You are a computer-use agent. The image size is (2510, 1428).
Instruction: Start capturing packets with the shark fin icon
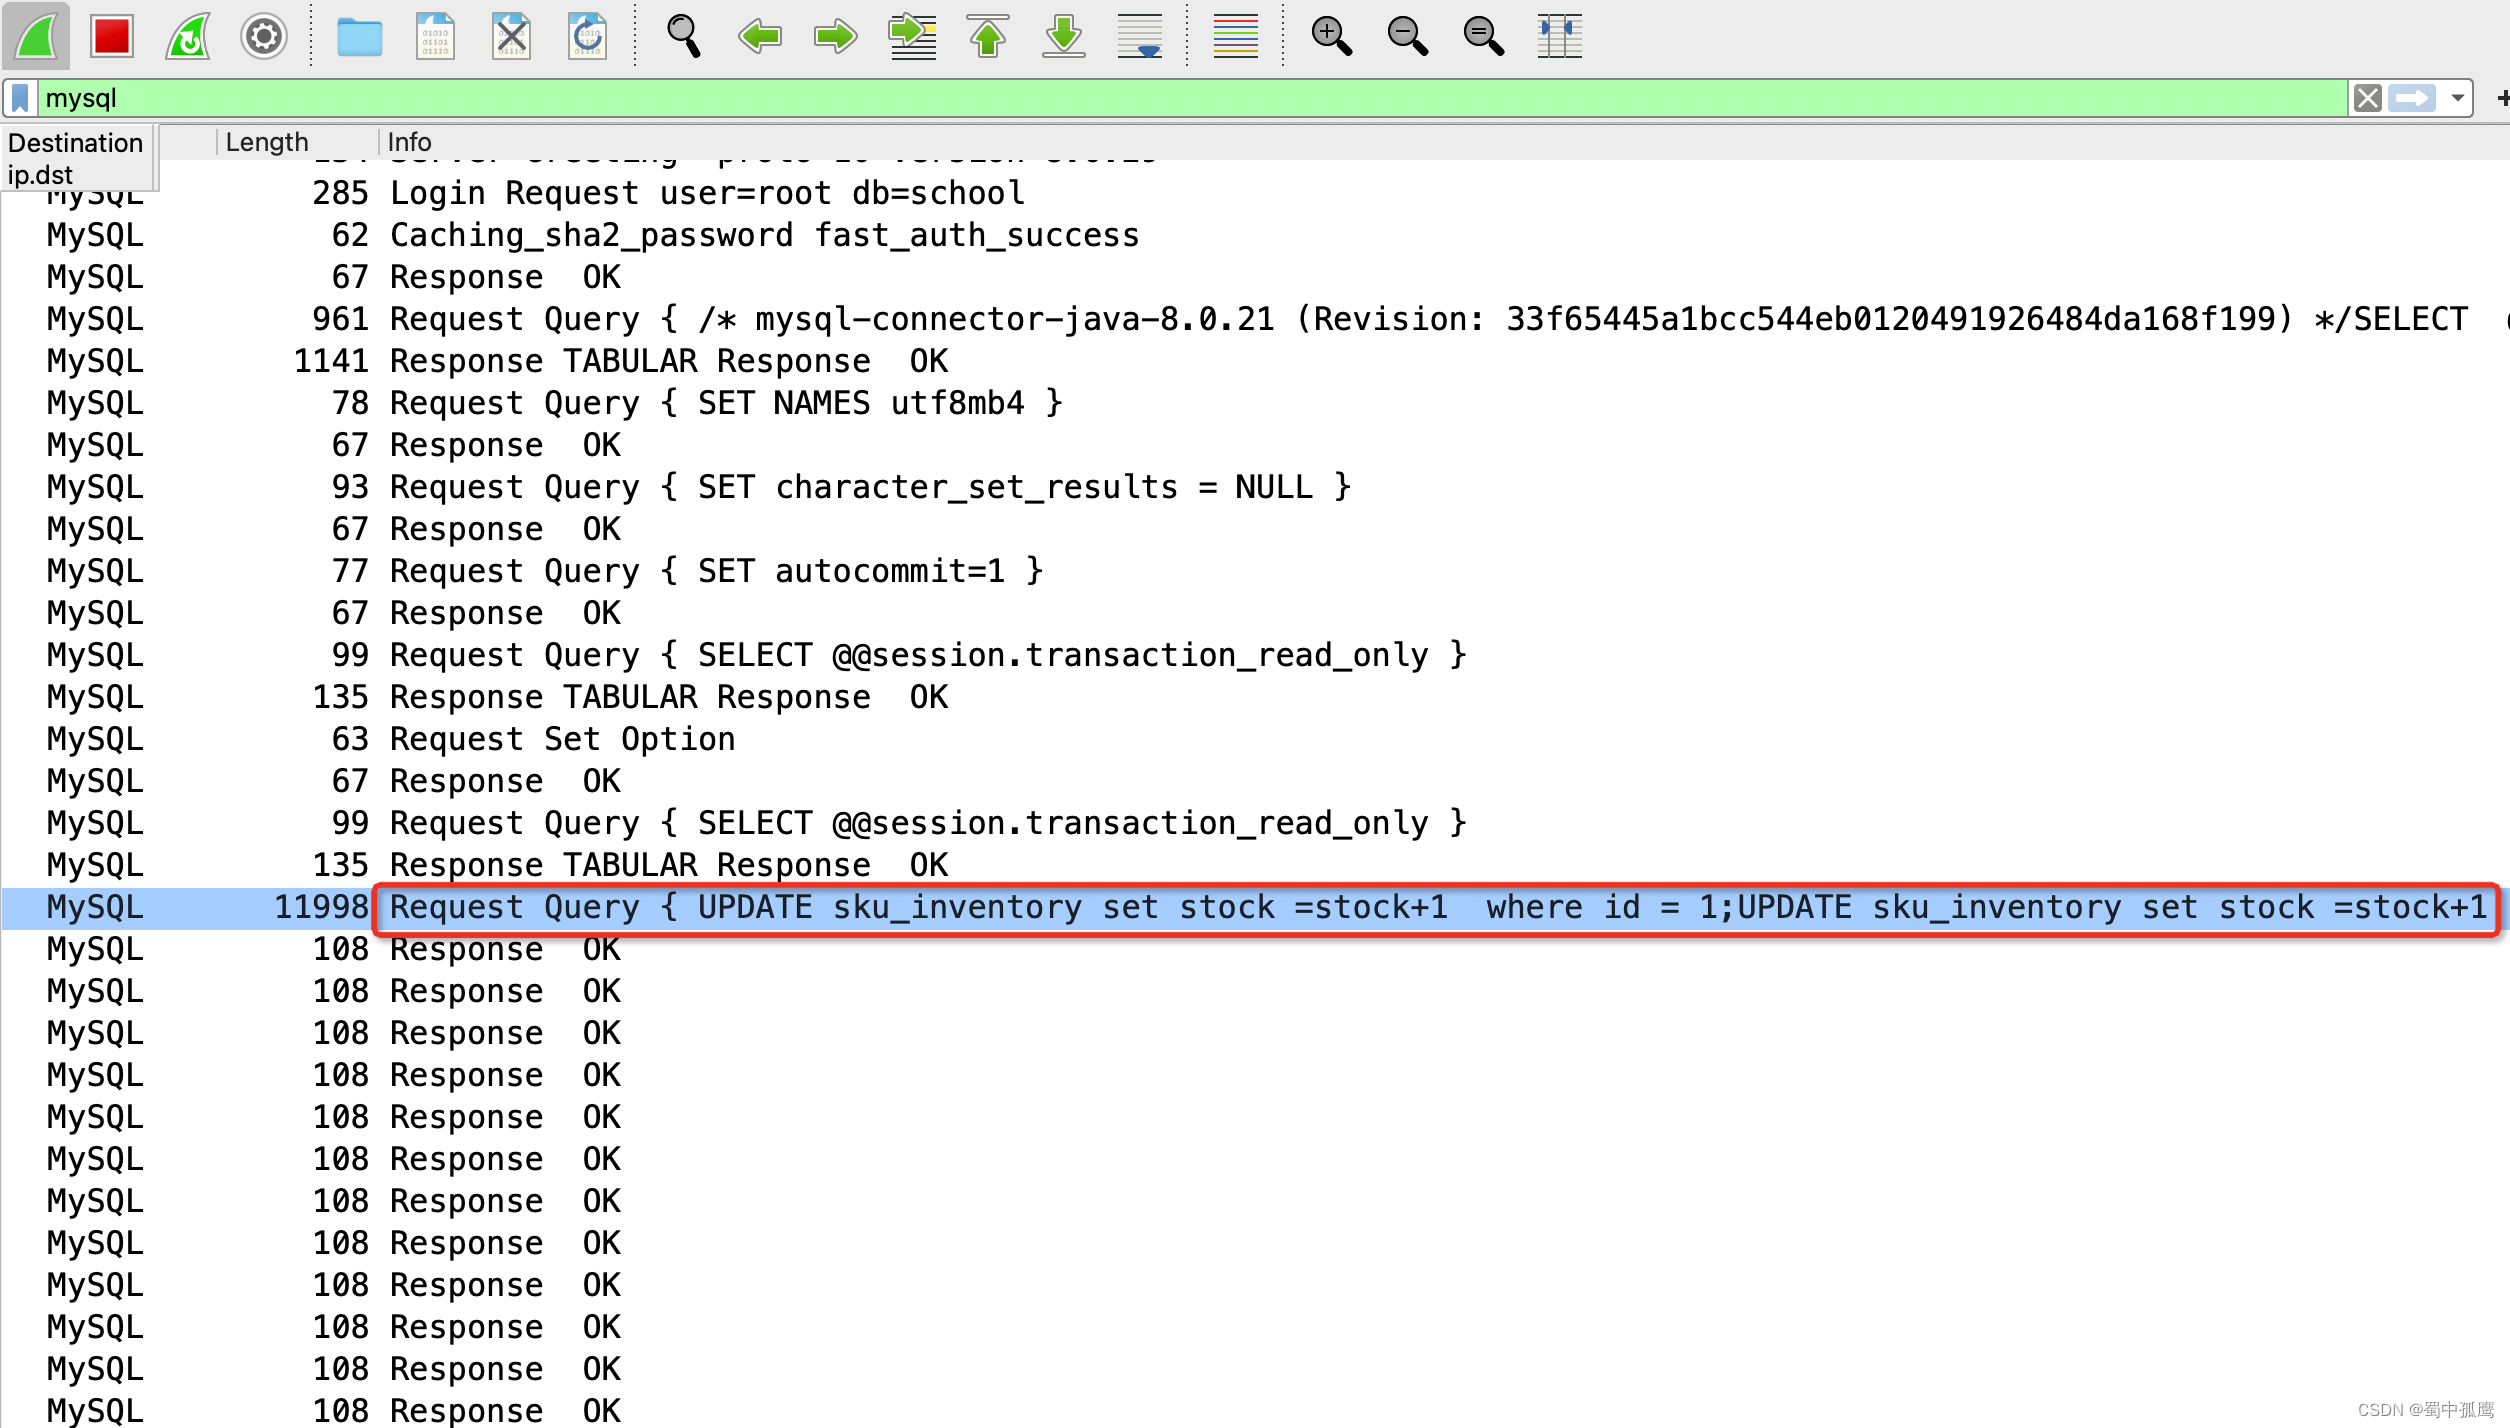(36, 36)
